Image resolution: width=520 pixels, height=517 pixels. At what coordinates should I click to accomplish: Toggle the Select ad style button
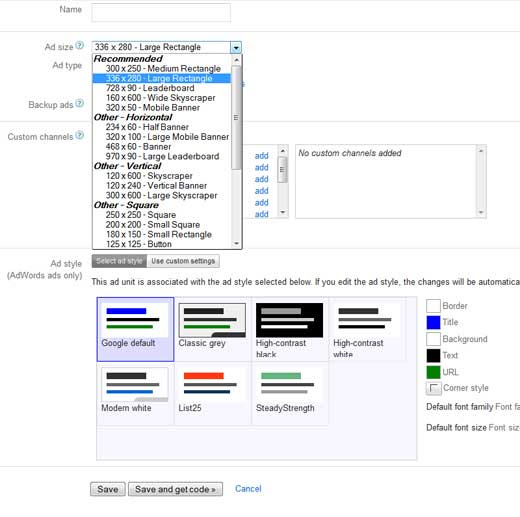(119, 261)
